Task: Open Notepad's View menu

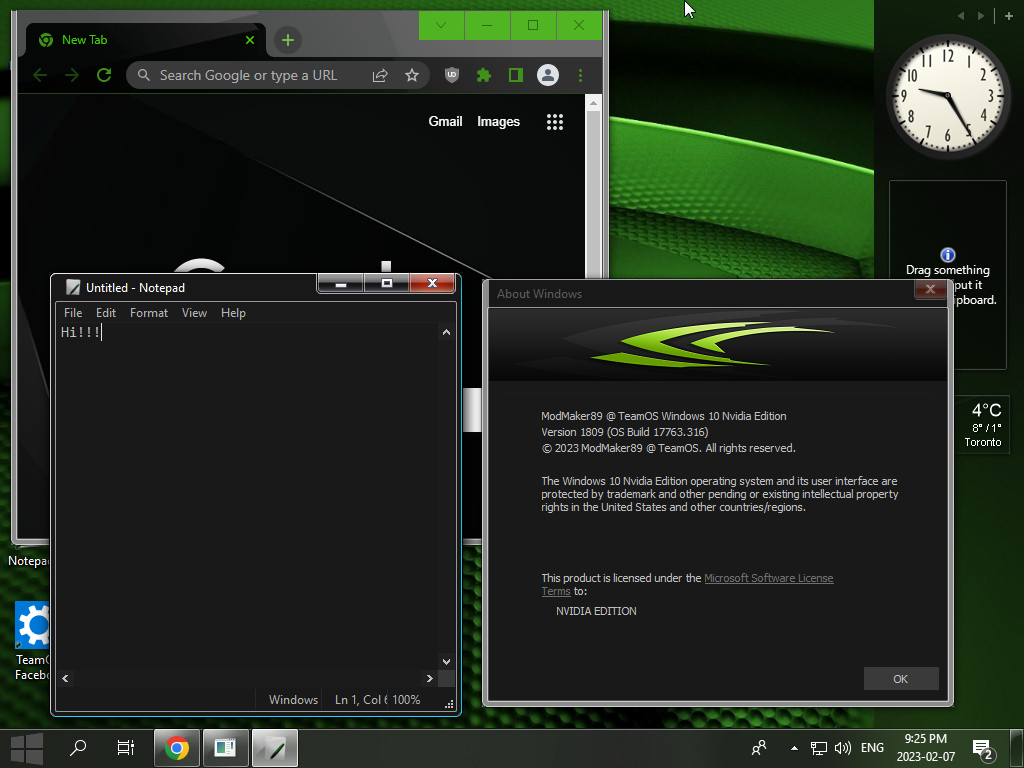Action: pyautogui.click(x=194, y=313)
